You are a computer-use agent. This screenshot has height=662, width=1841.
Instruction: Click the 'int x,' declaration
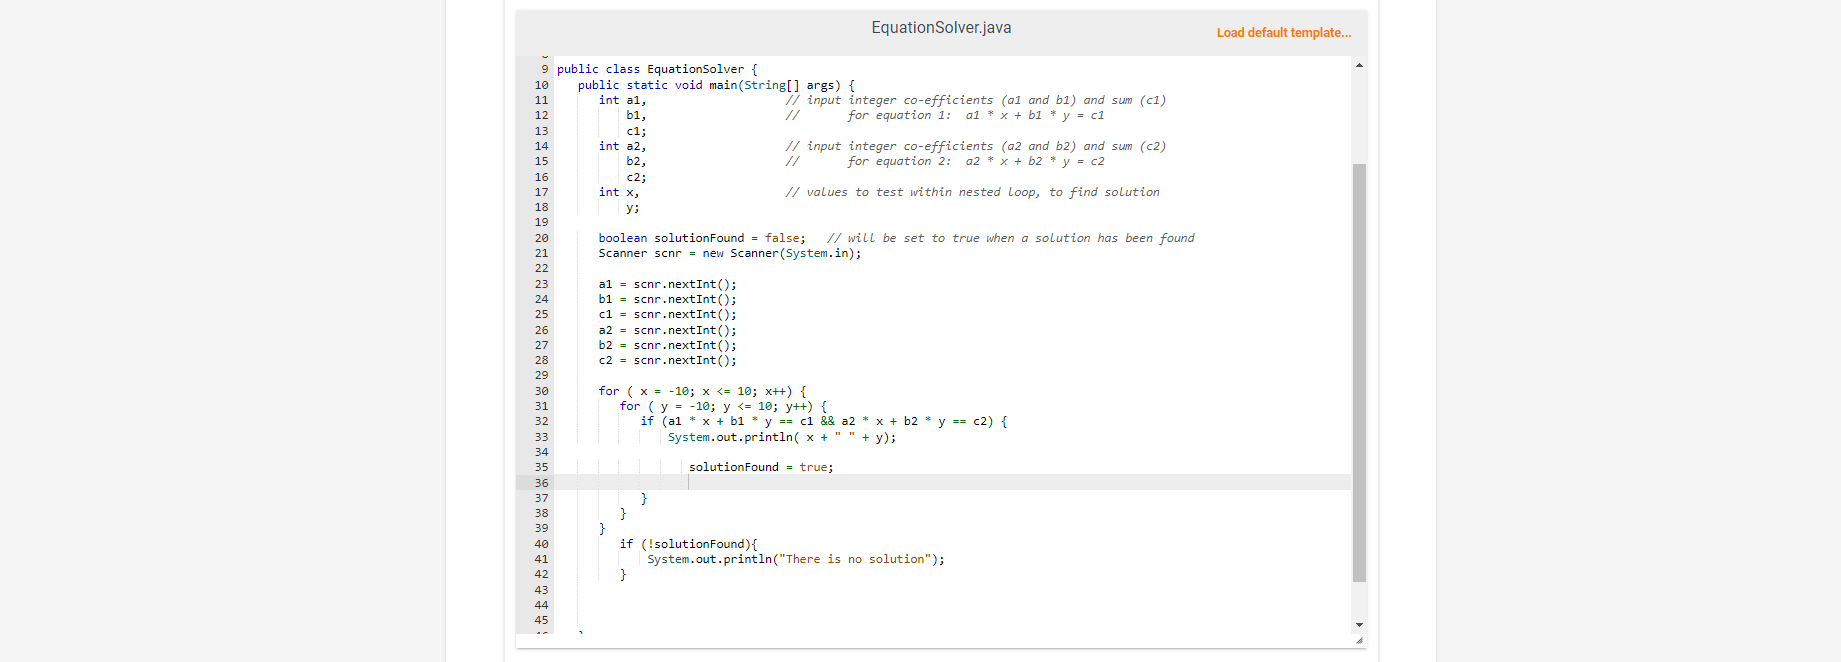tap(619, 192)
